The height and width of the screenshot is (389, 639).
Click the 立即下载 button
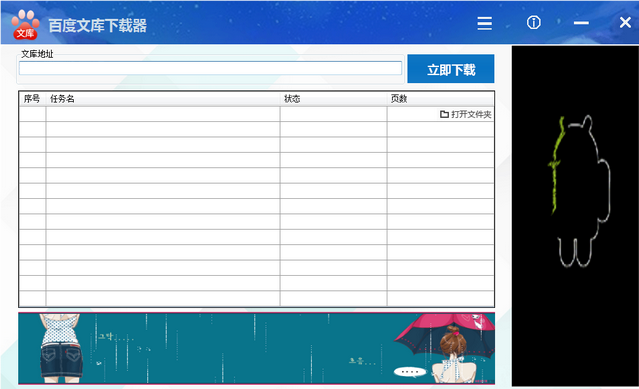pos(451,69)
